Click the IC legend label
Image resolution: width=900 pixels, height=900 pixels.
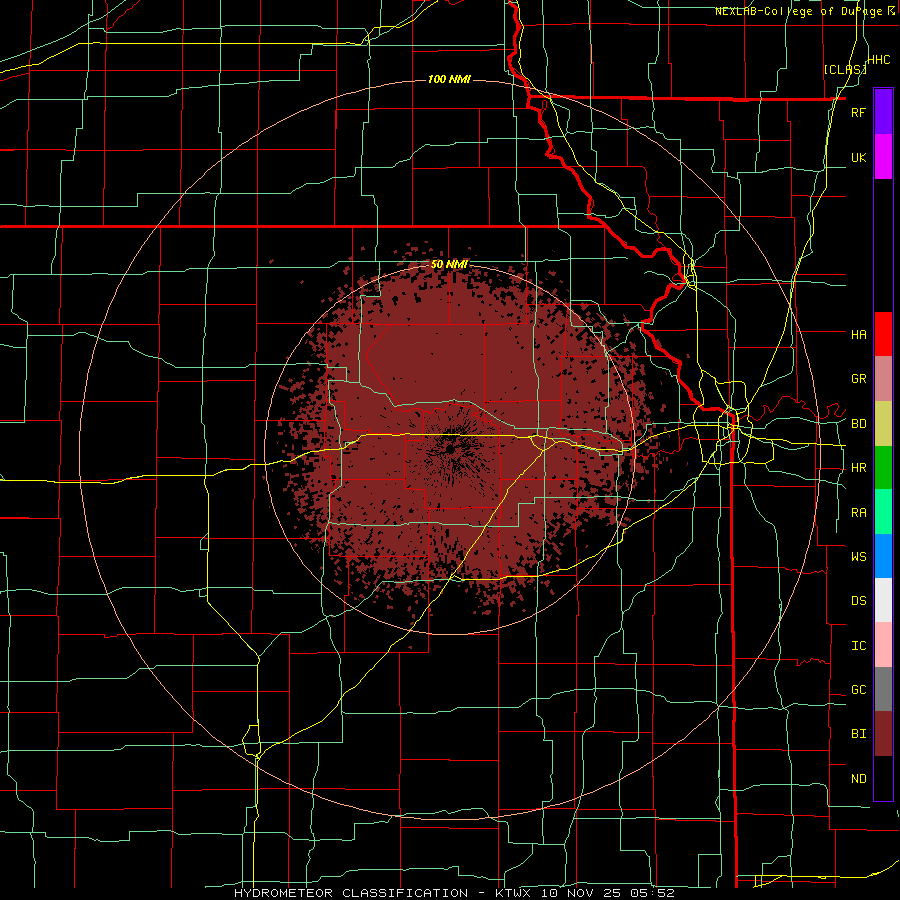point(858,646)
